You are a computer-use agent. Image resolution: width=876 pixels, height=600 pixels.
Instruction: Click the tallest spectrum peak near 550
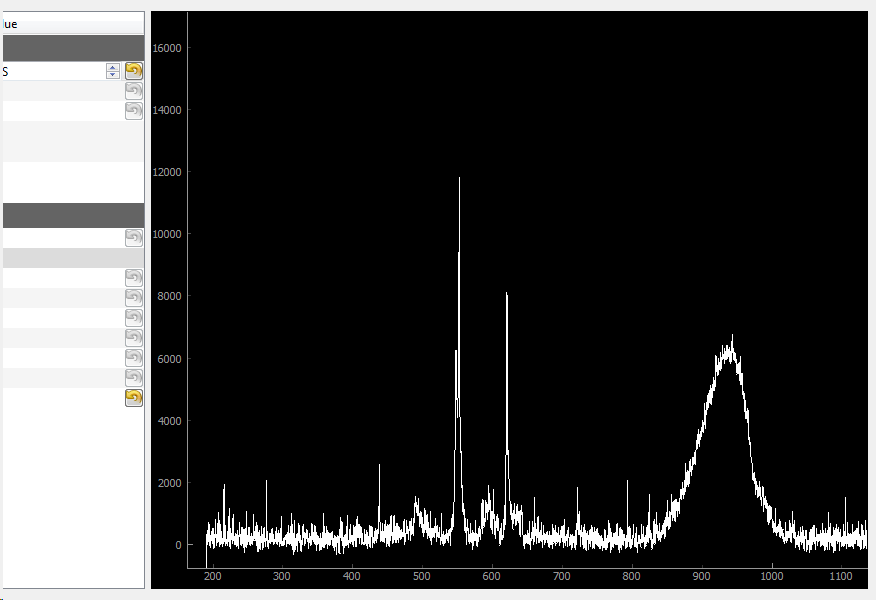point(459,180)
